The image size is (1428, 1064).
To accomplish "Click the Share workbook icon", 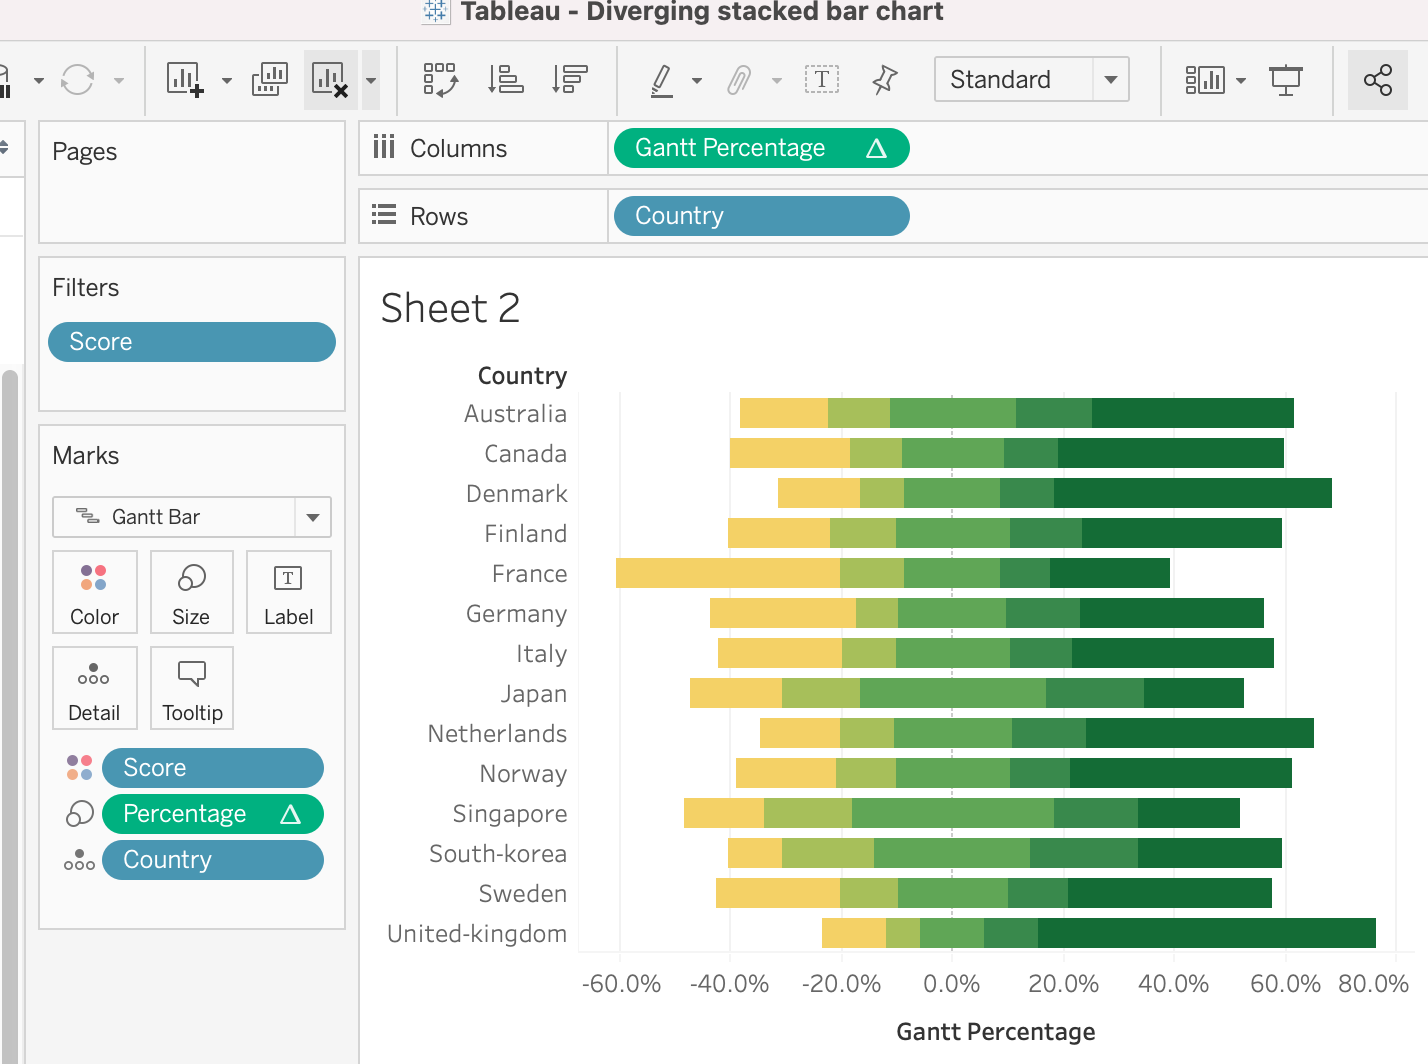I will point(1377,79).
